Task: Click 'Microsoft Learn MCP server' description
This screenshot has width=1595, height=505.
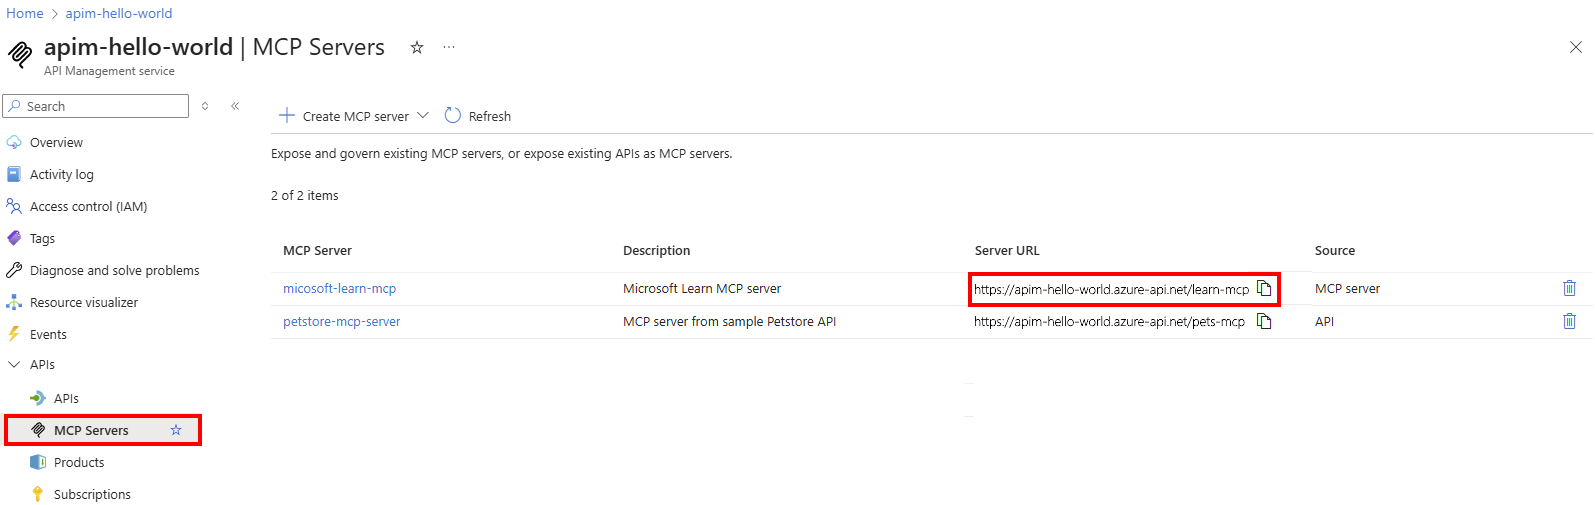Action: point(702,288)
